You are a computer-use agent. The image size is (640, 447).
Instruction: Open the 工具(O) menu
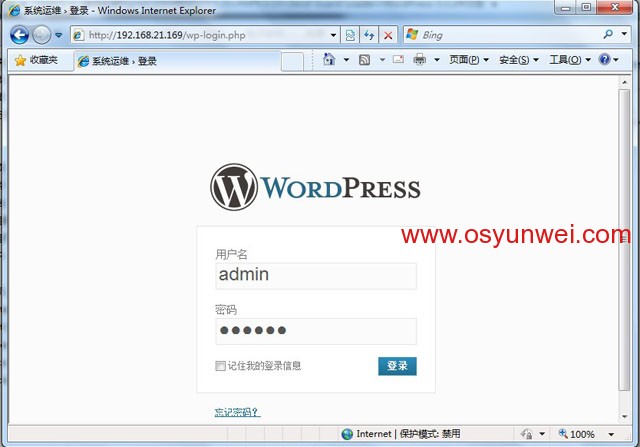pos(570,60)
